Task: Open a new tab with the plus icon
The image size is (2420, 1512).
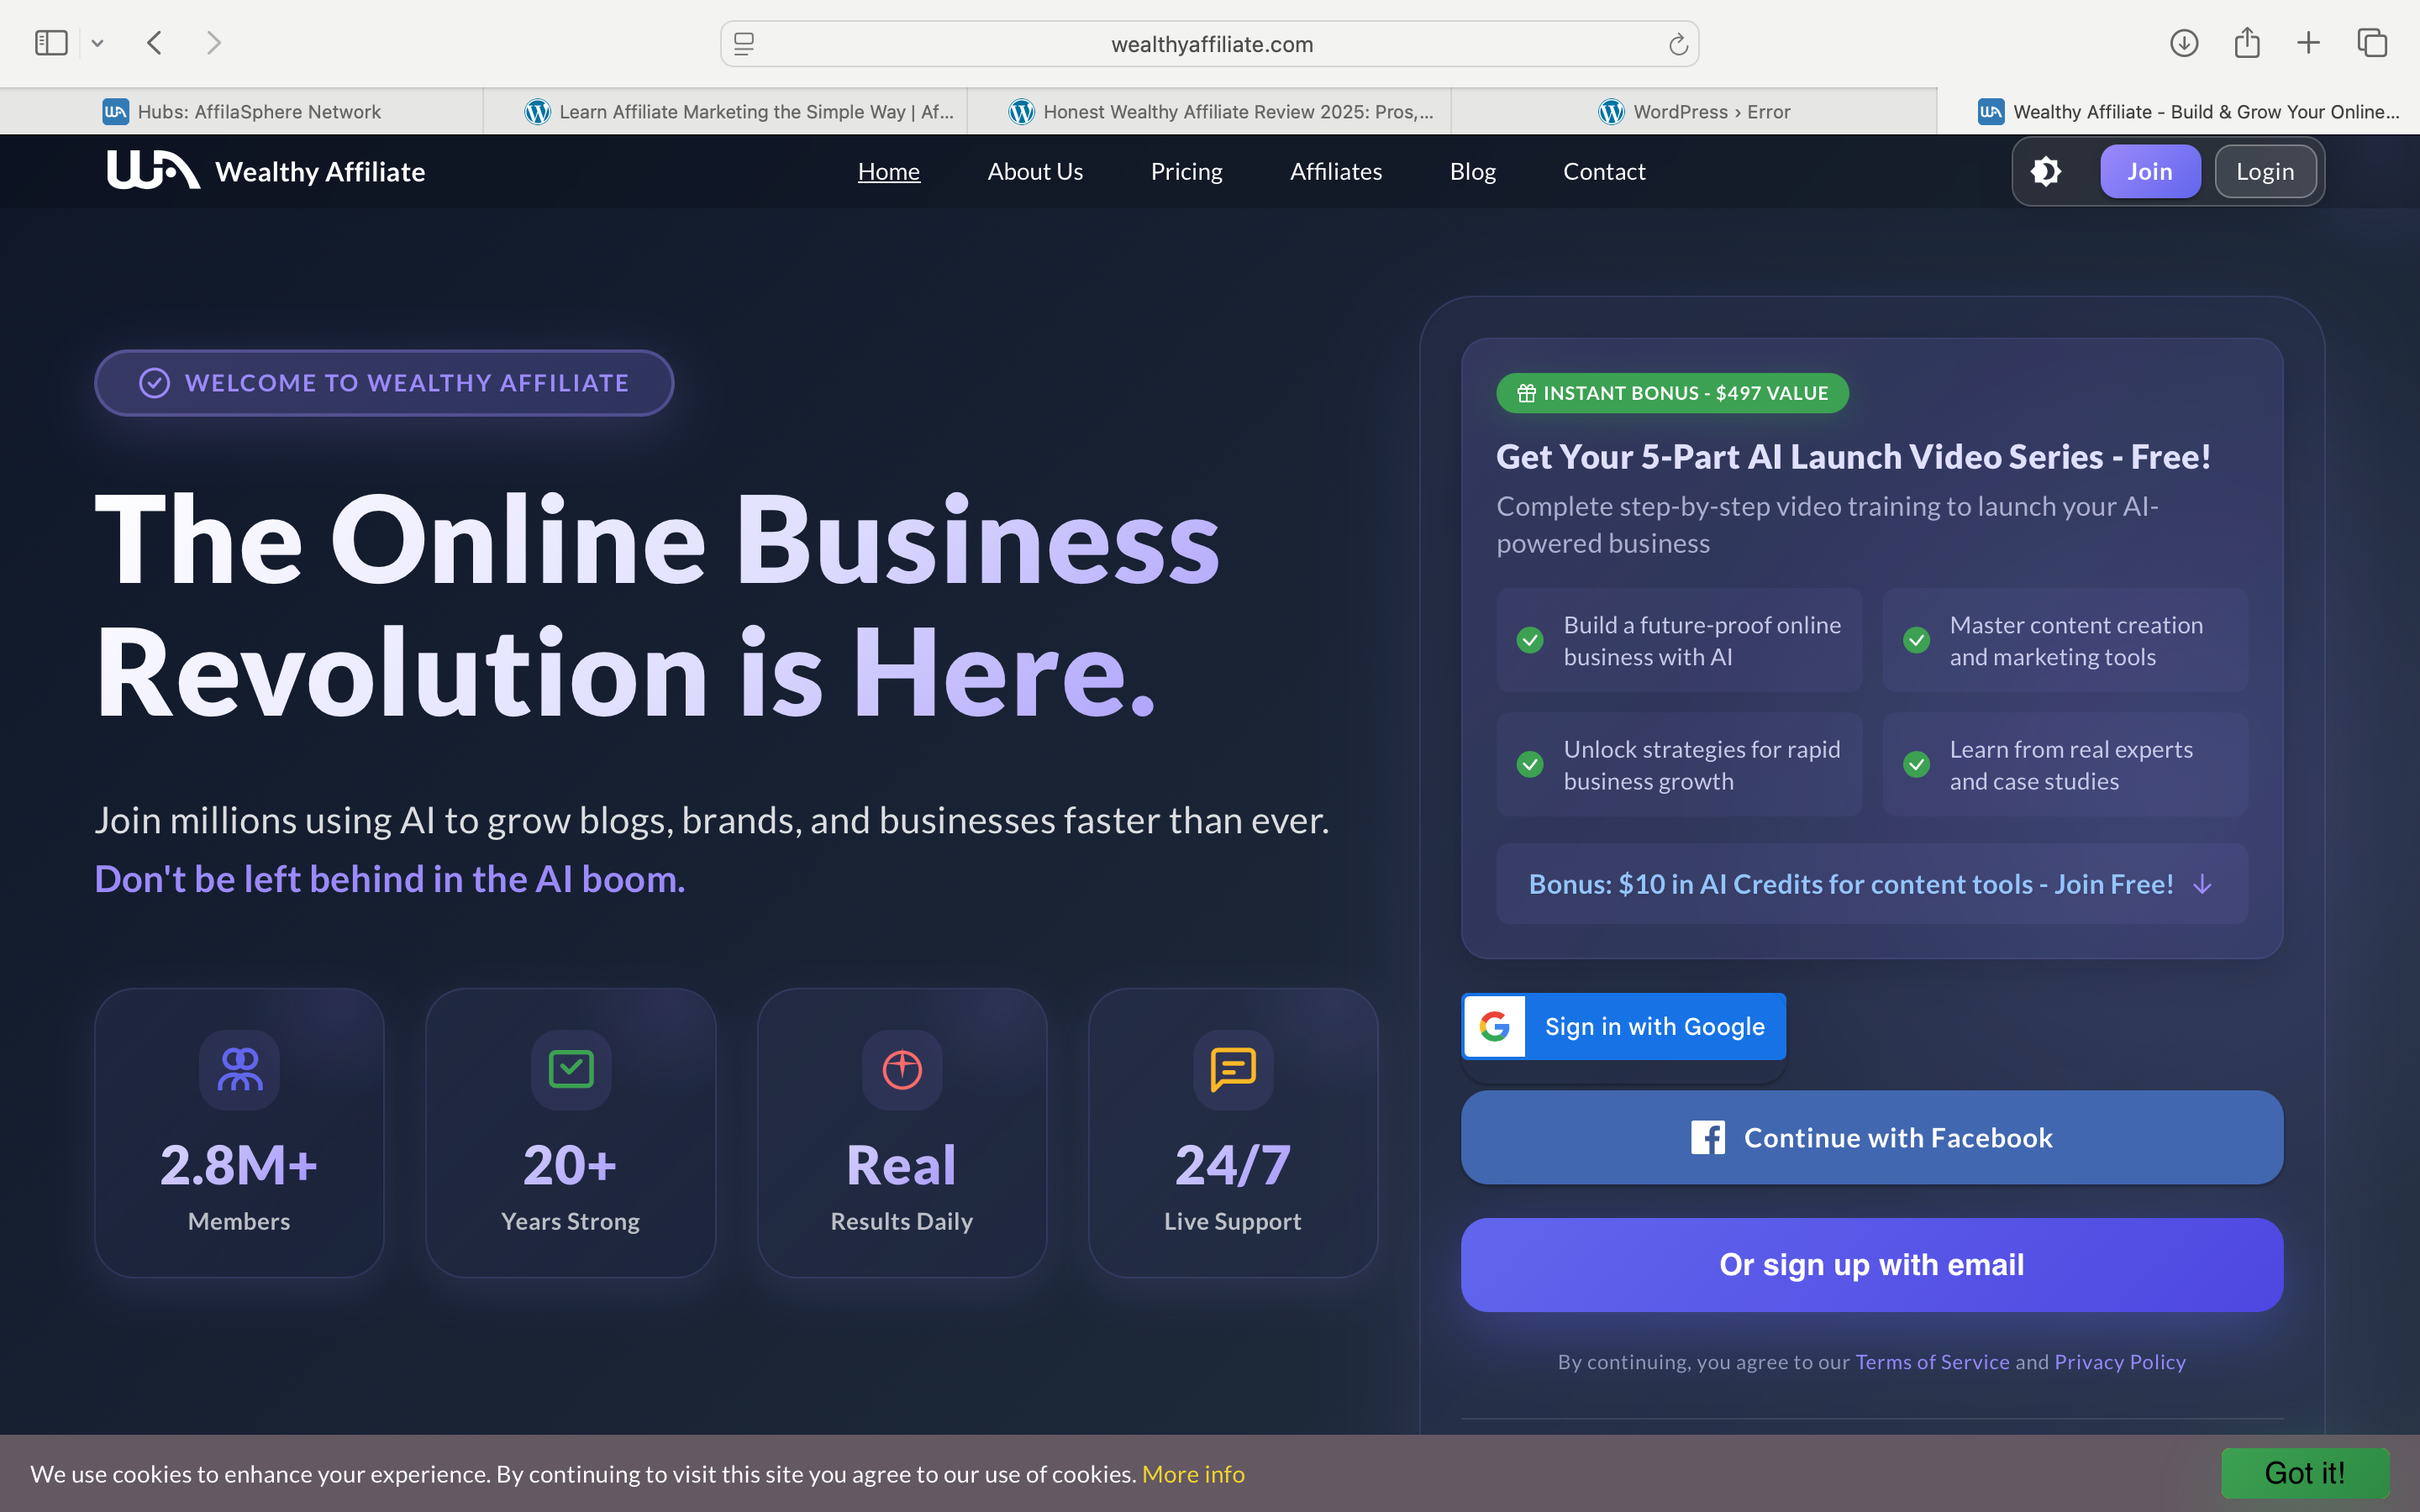Action: (x=2308, y=43)
